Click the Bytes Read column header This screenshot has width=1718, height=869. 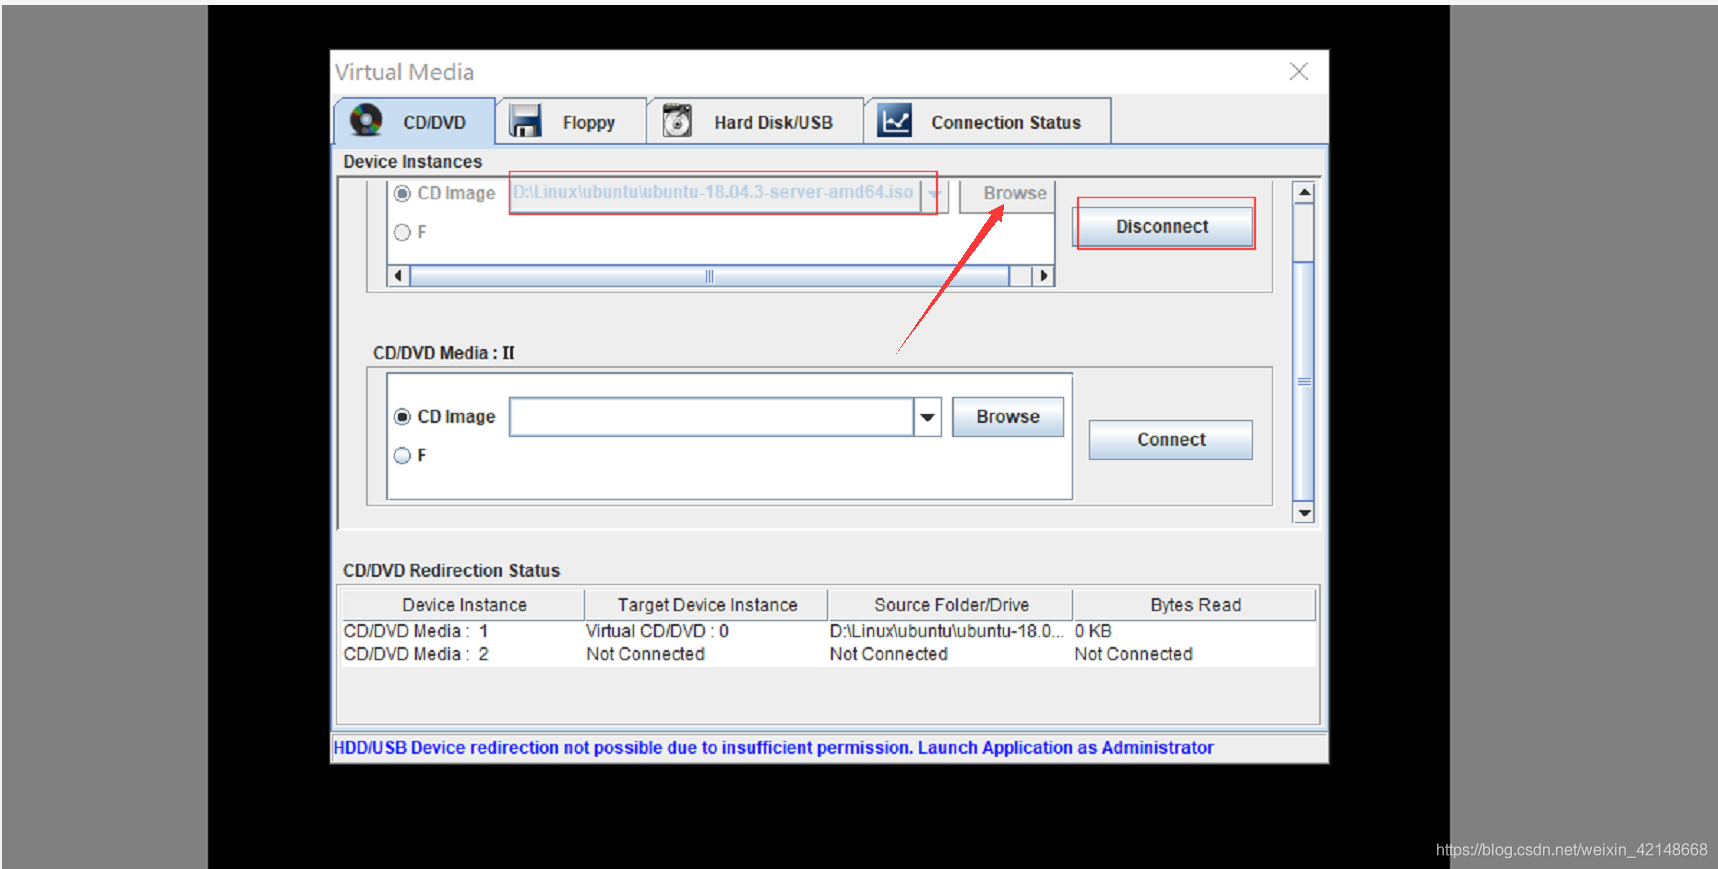click(1195, 605)
